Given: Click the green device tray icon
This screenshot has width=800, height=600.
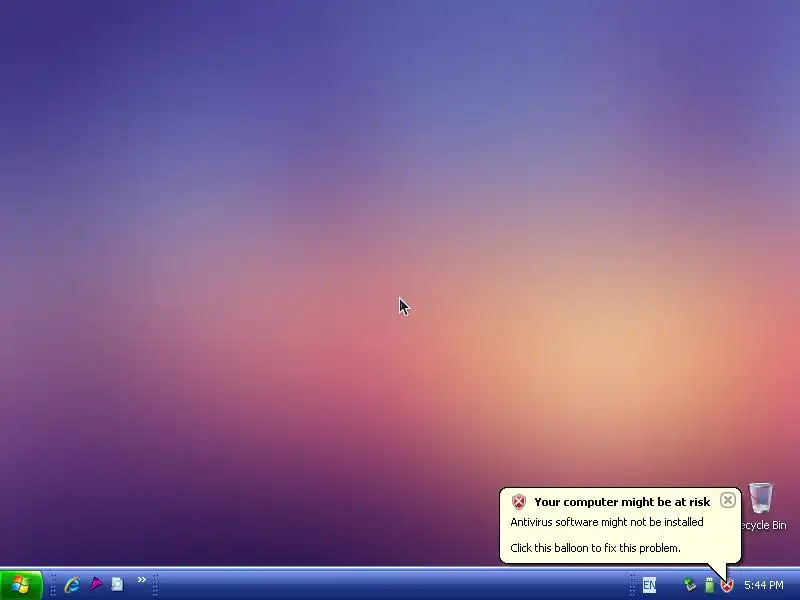Looking at the screenshot, I should point(709,585).
